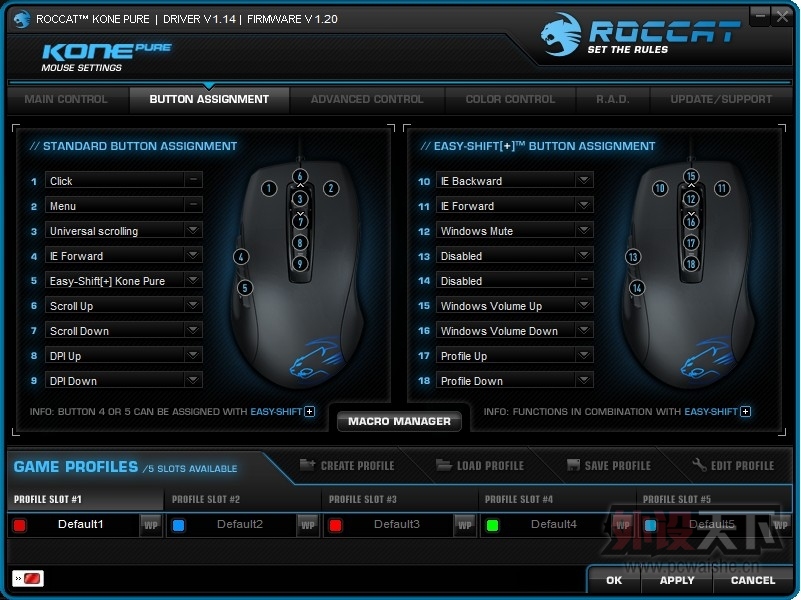This screenshot has width=801, height=600.
Task: Select marker 4 side button on mouse
Action: (241, 257)
